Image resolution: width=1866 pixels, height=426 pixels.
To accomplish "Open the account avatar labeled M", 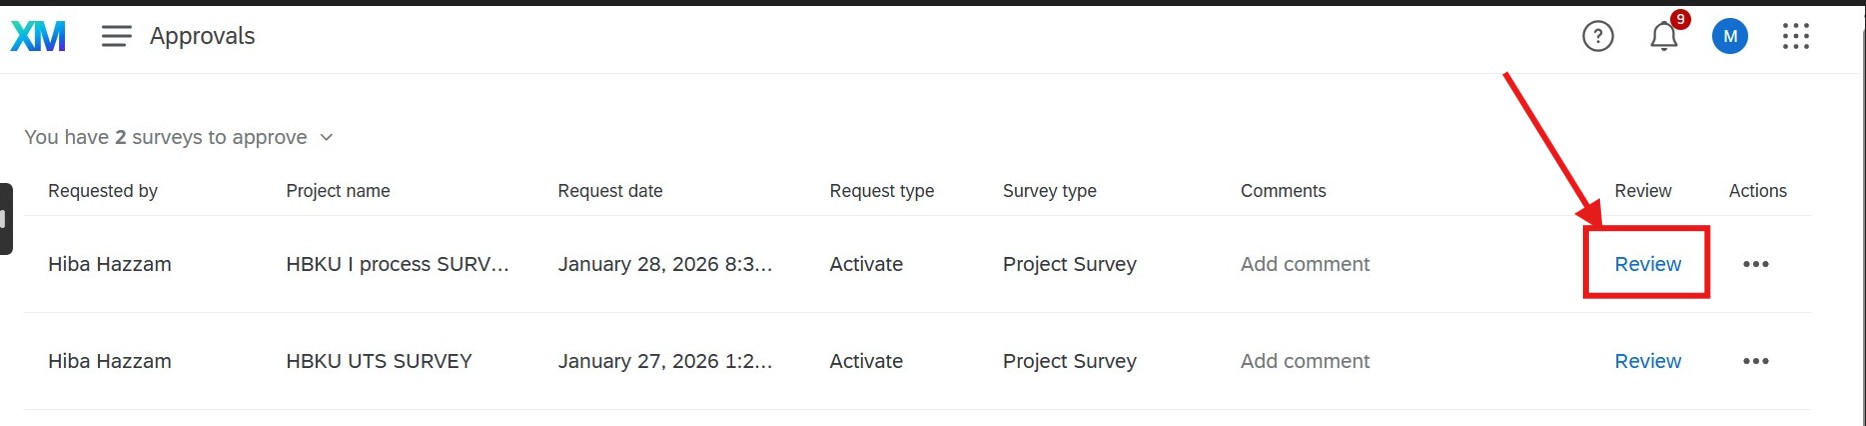I will 1729,37.
